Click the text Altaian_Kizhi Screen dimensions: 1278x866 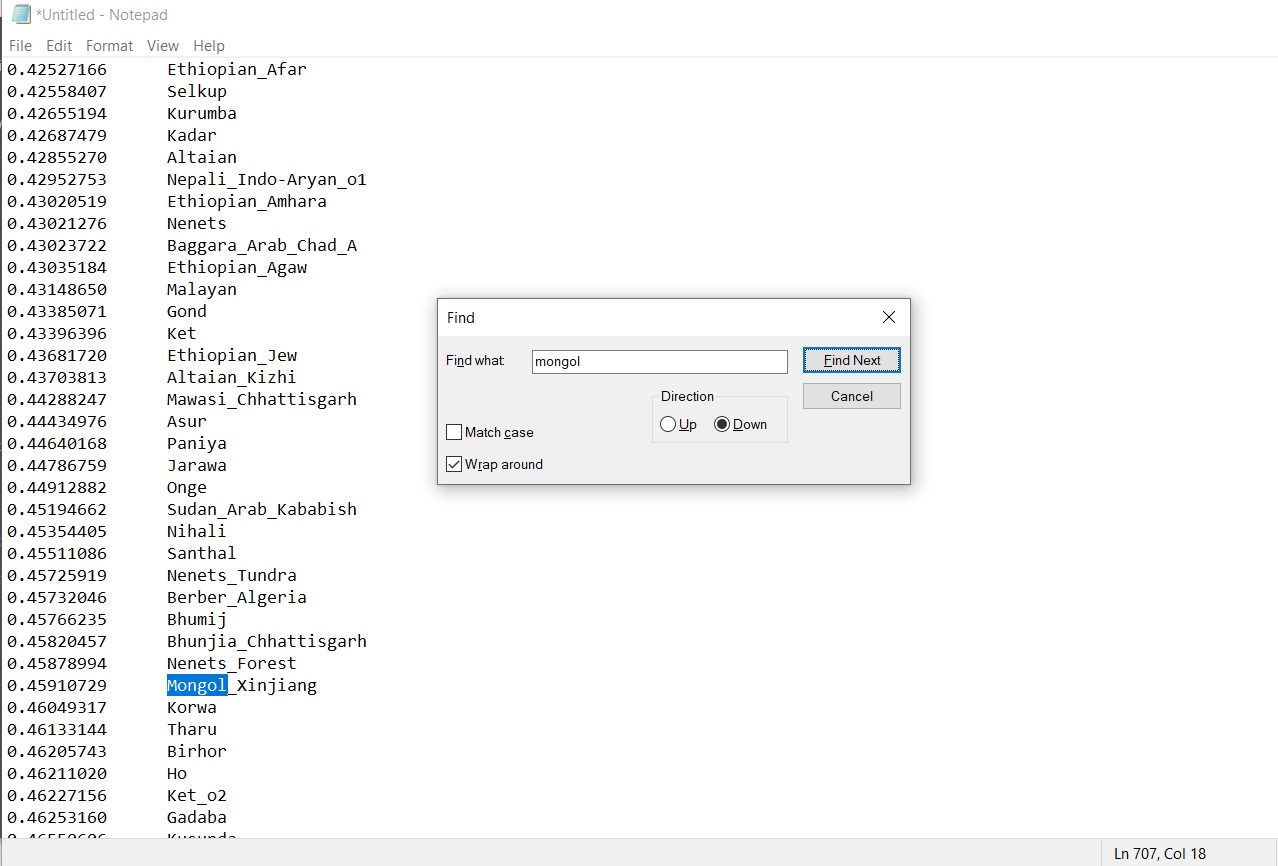pos(232,378)
